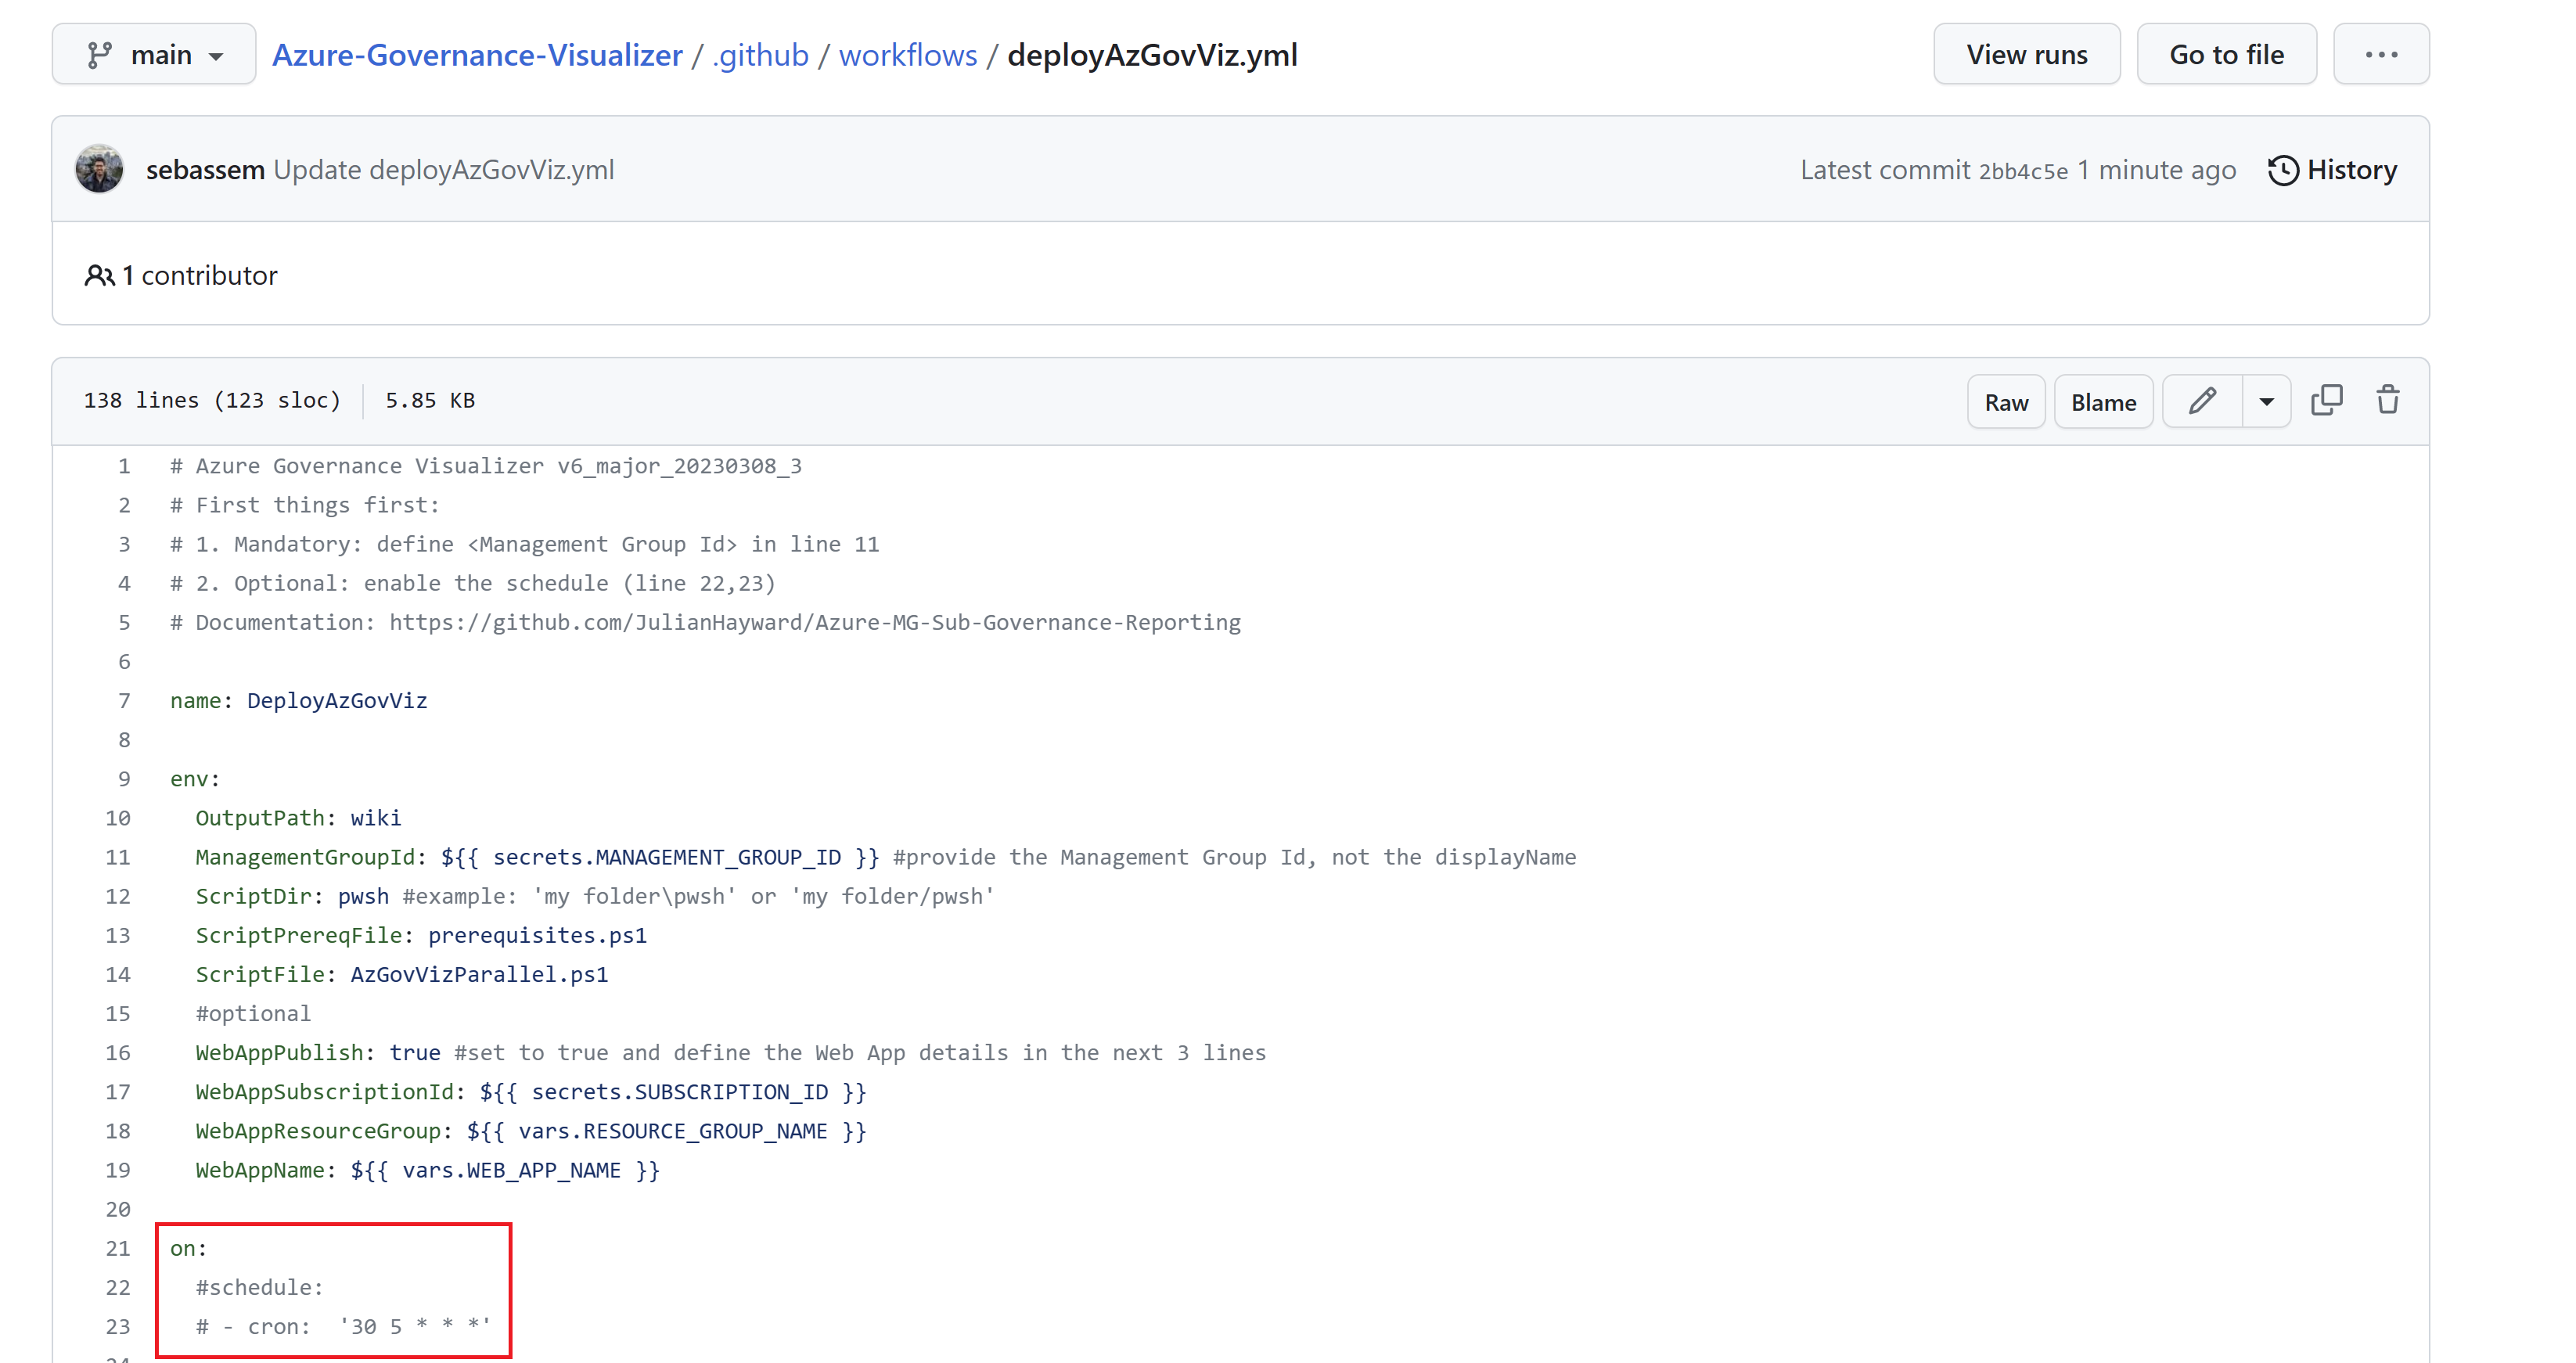Click the Edit file pencil icon
This screenshot has height=1363, width=2576.
(x=2203, y=401)
